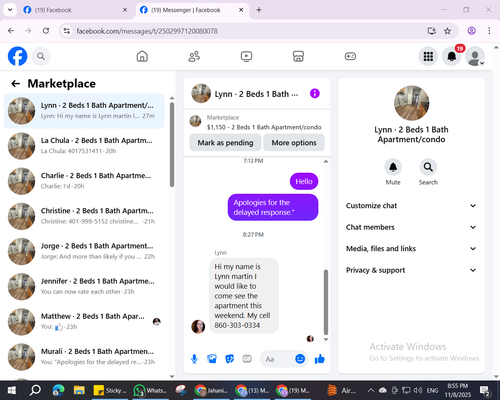
Task: Choose a sticker with the sticker icon
Action: click(230, 359)
